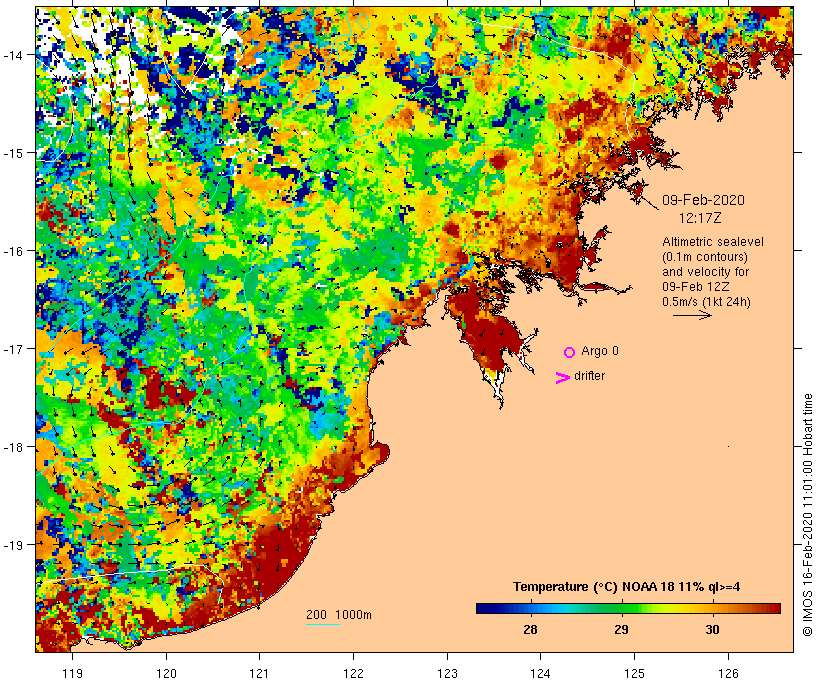820x680 pixels.
Task: Click the 'Temperature (°C) NOAA 18 11% ql>=4' title
Action: (627, 587)
